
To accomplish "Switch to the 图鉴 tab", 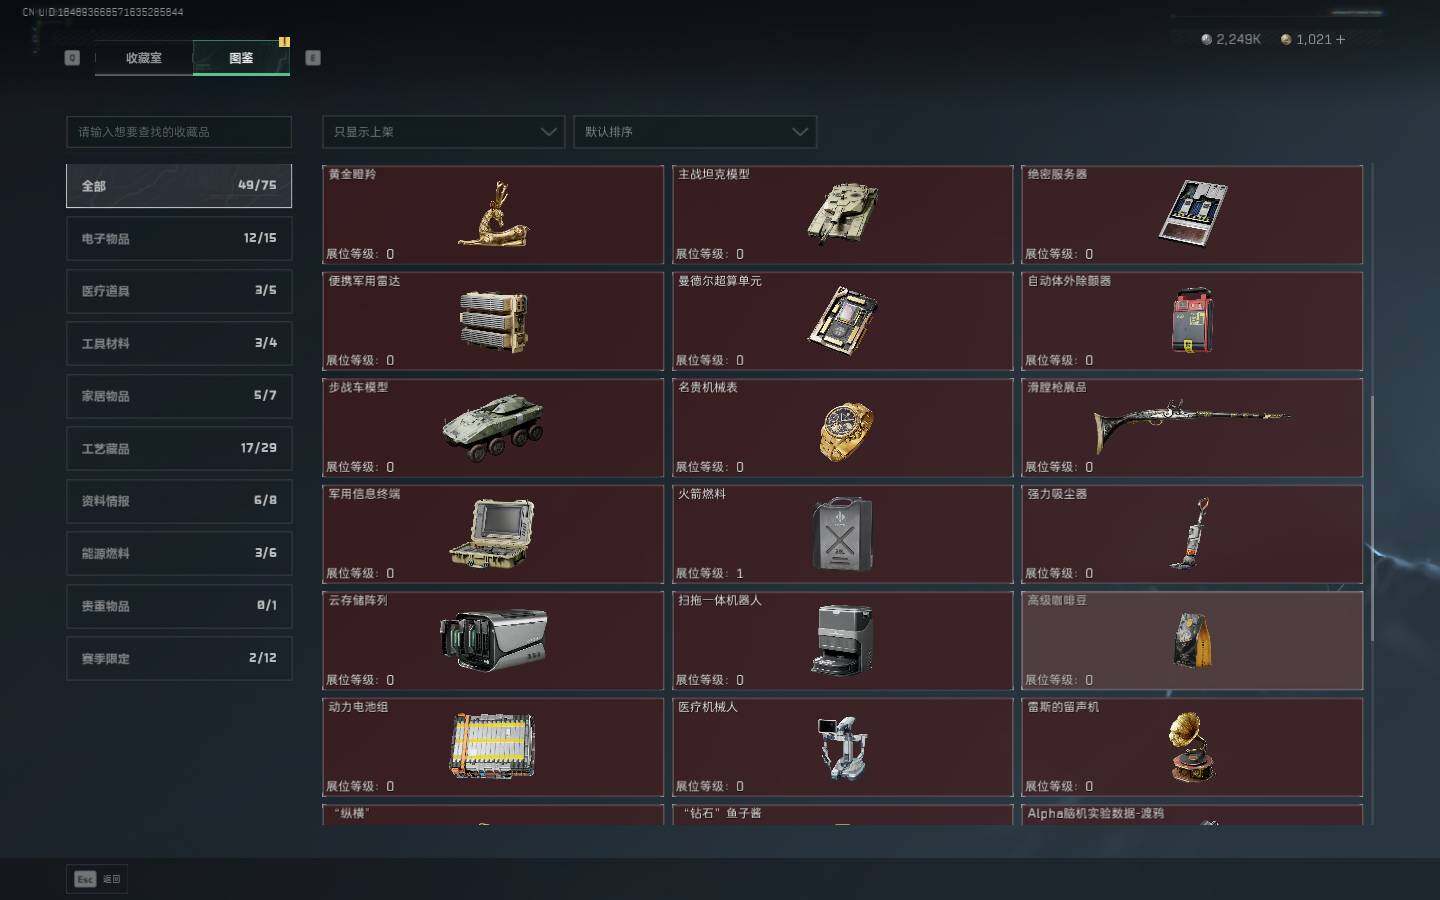I will click(x=241, y=58).
